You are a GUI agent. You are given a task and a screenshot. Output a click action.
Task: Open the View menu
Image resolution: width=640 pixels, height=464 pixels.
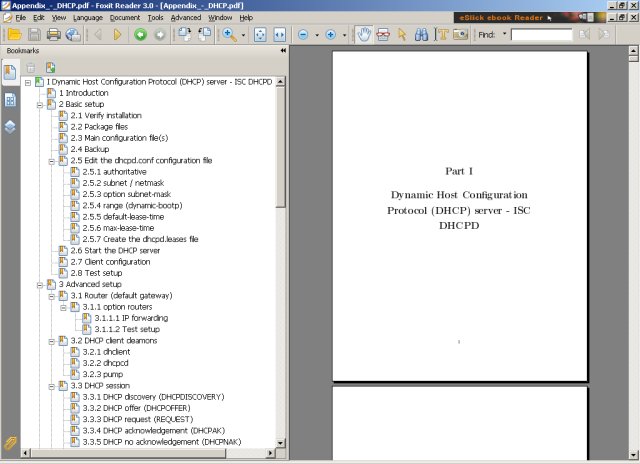59,18
